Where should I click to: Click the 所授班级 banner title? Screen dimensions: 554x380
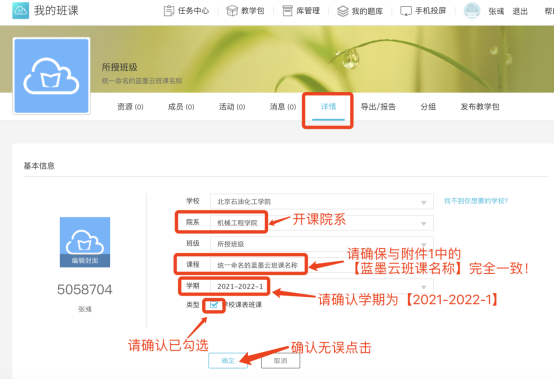click(119, 67)
